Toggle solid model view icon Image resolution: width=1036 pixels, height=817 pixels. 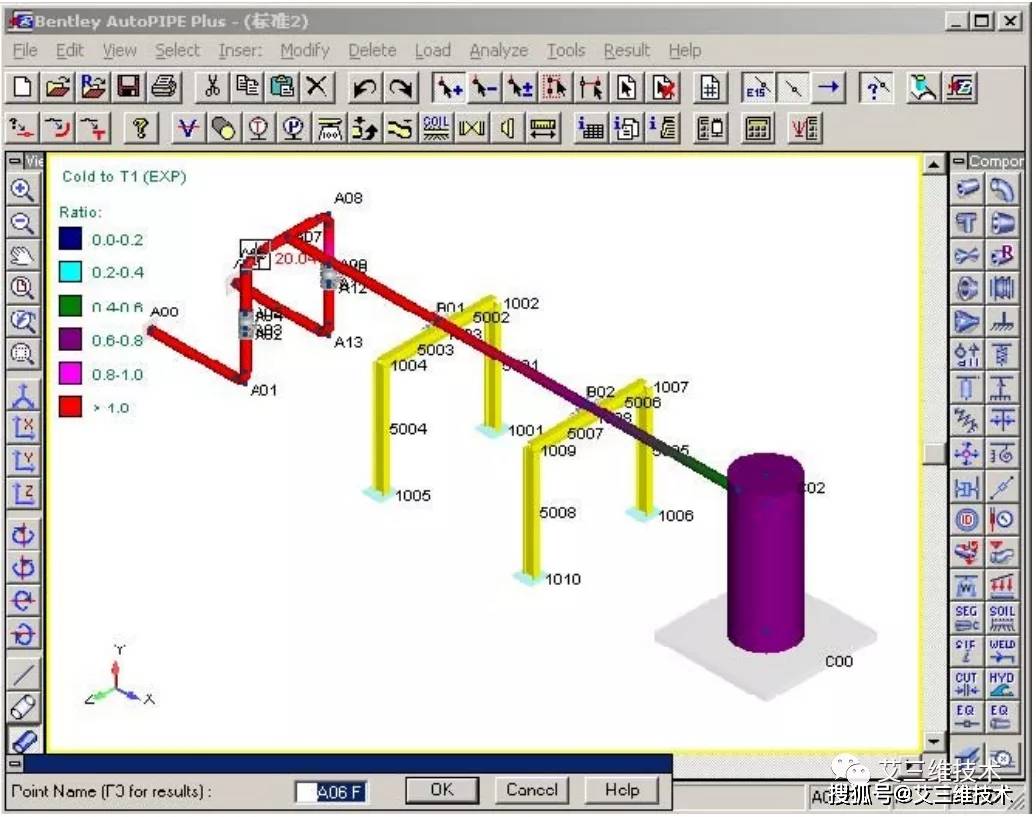click(x=22, y=741)
